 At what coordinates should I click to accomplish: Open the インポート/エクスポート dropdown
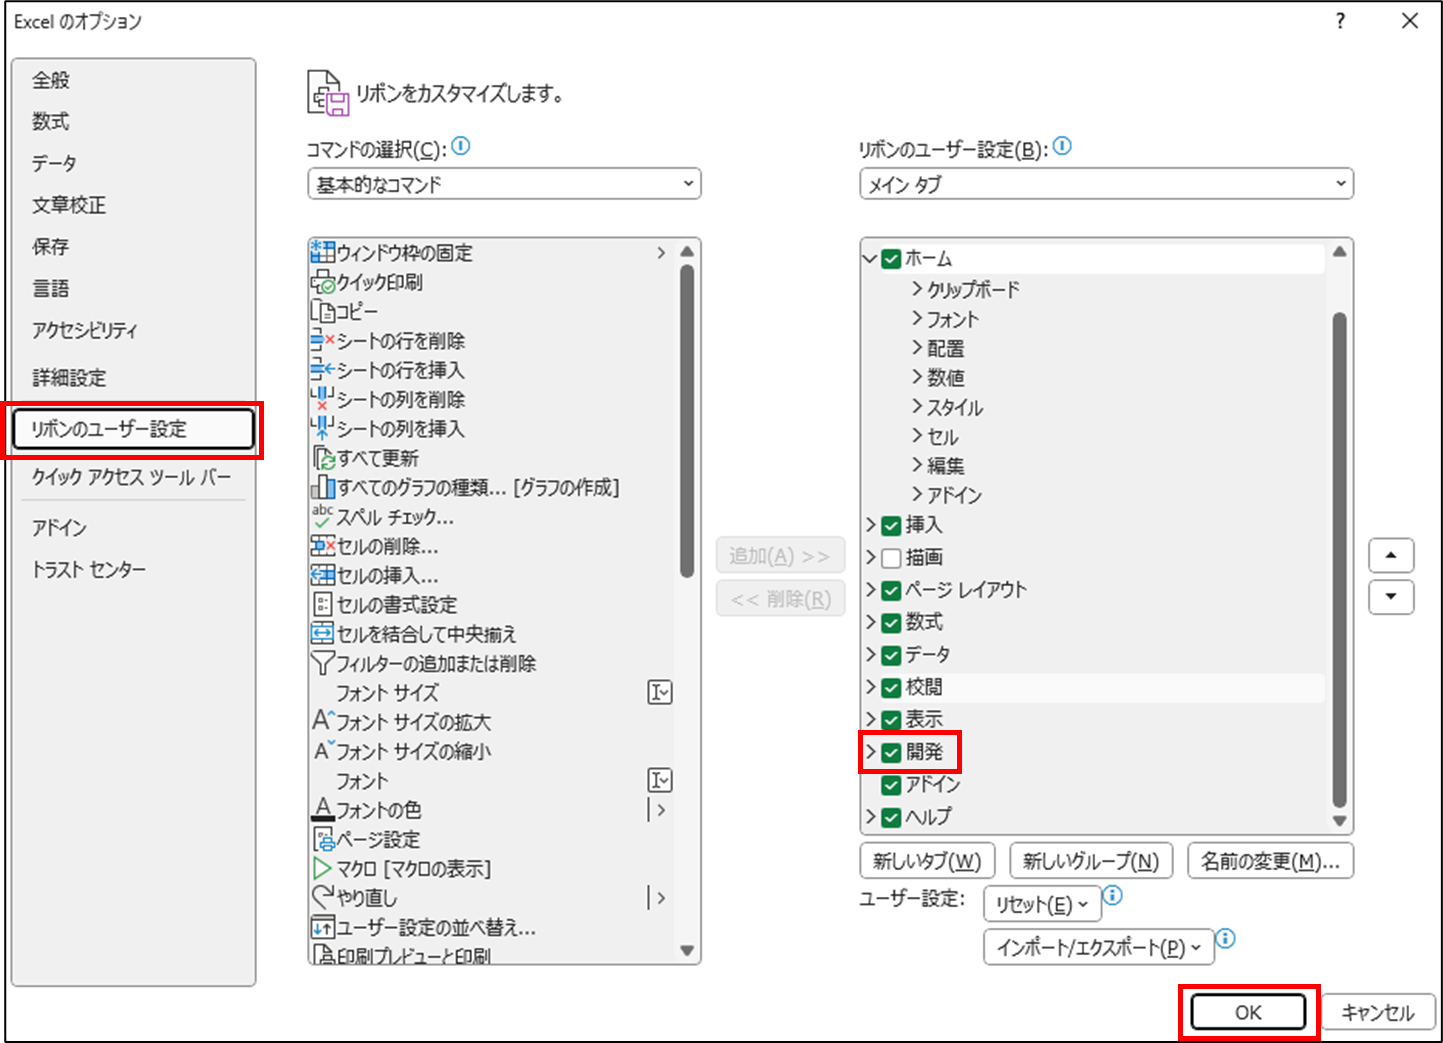pyautogui.click(x=1099, y=947)
